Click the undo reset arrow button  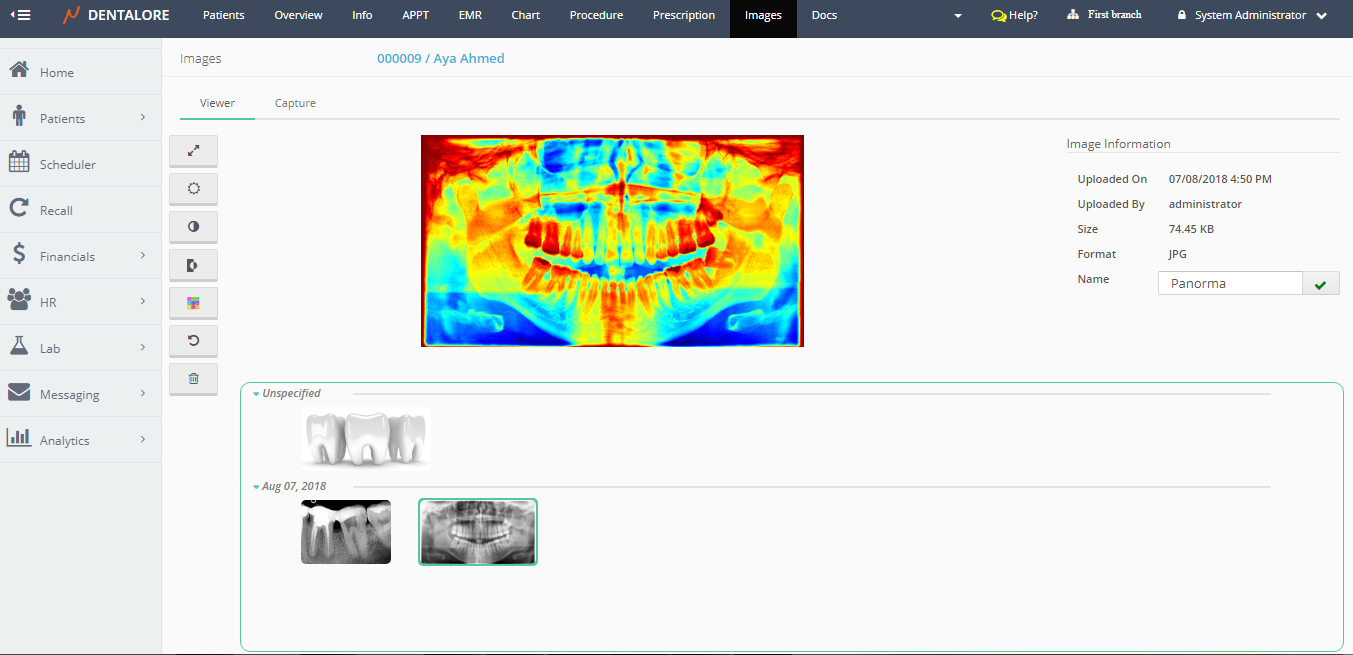[x=194, y=341]
